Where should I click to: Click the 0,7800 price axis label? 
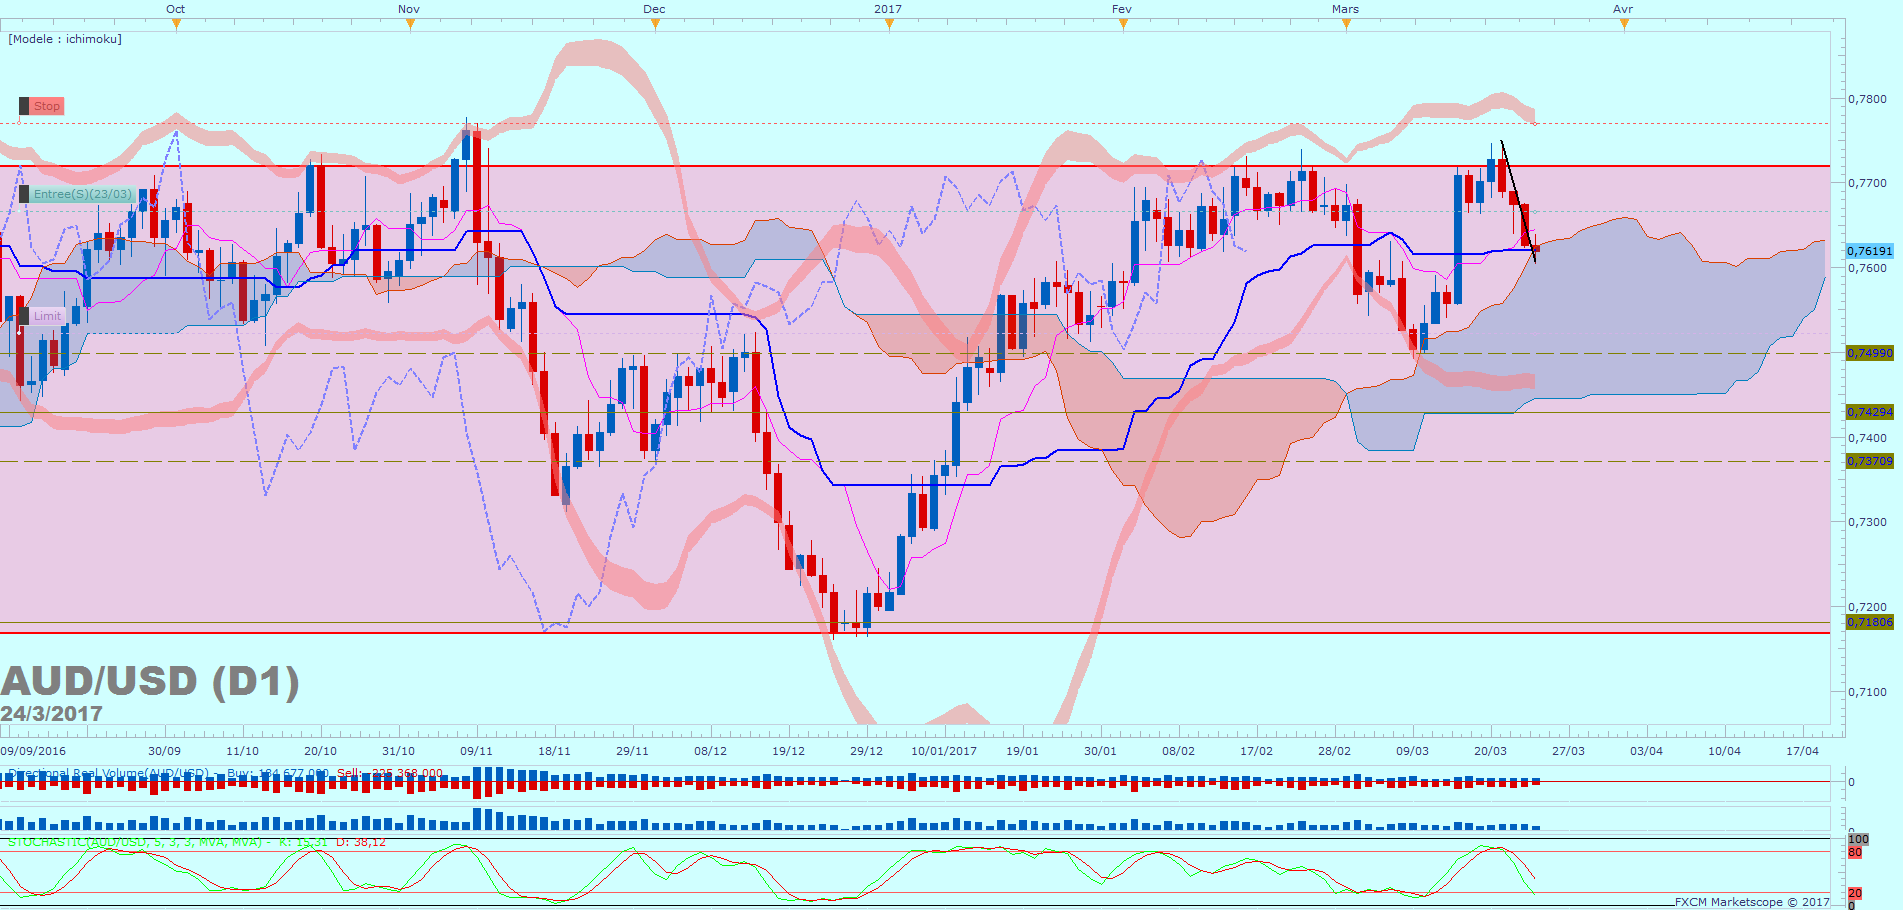pyautogui.click(x=1867, y=99)
